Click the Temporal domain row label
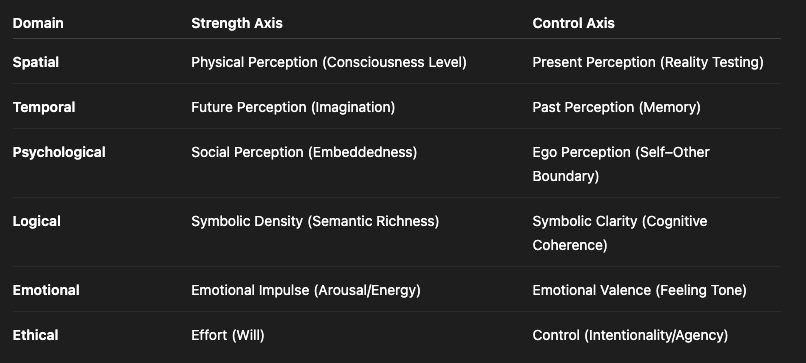806x363 pixels. pos(44,107)
